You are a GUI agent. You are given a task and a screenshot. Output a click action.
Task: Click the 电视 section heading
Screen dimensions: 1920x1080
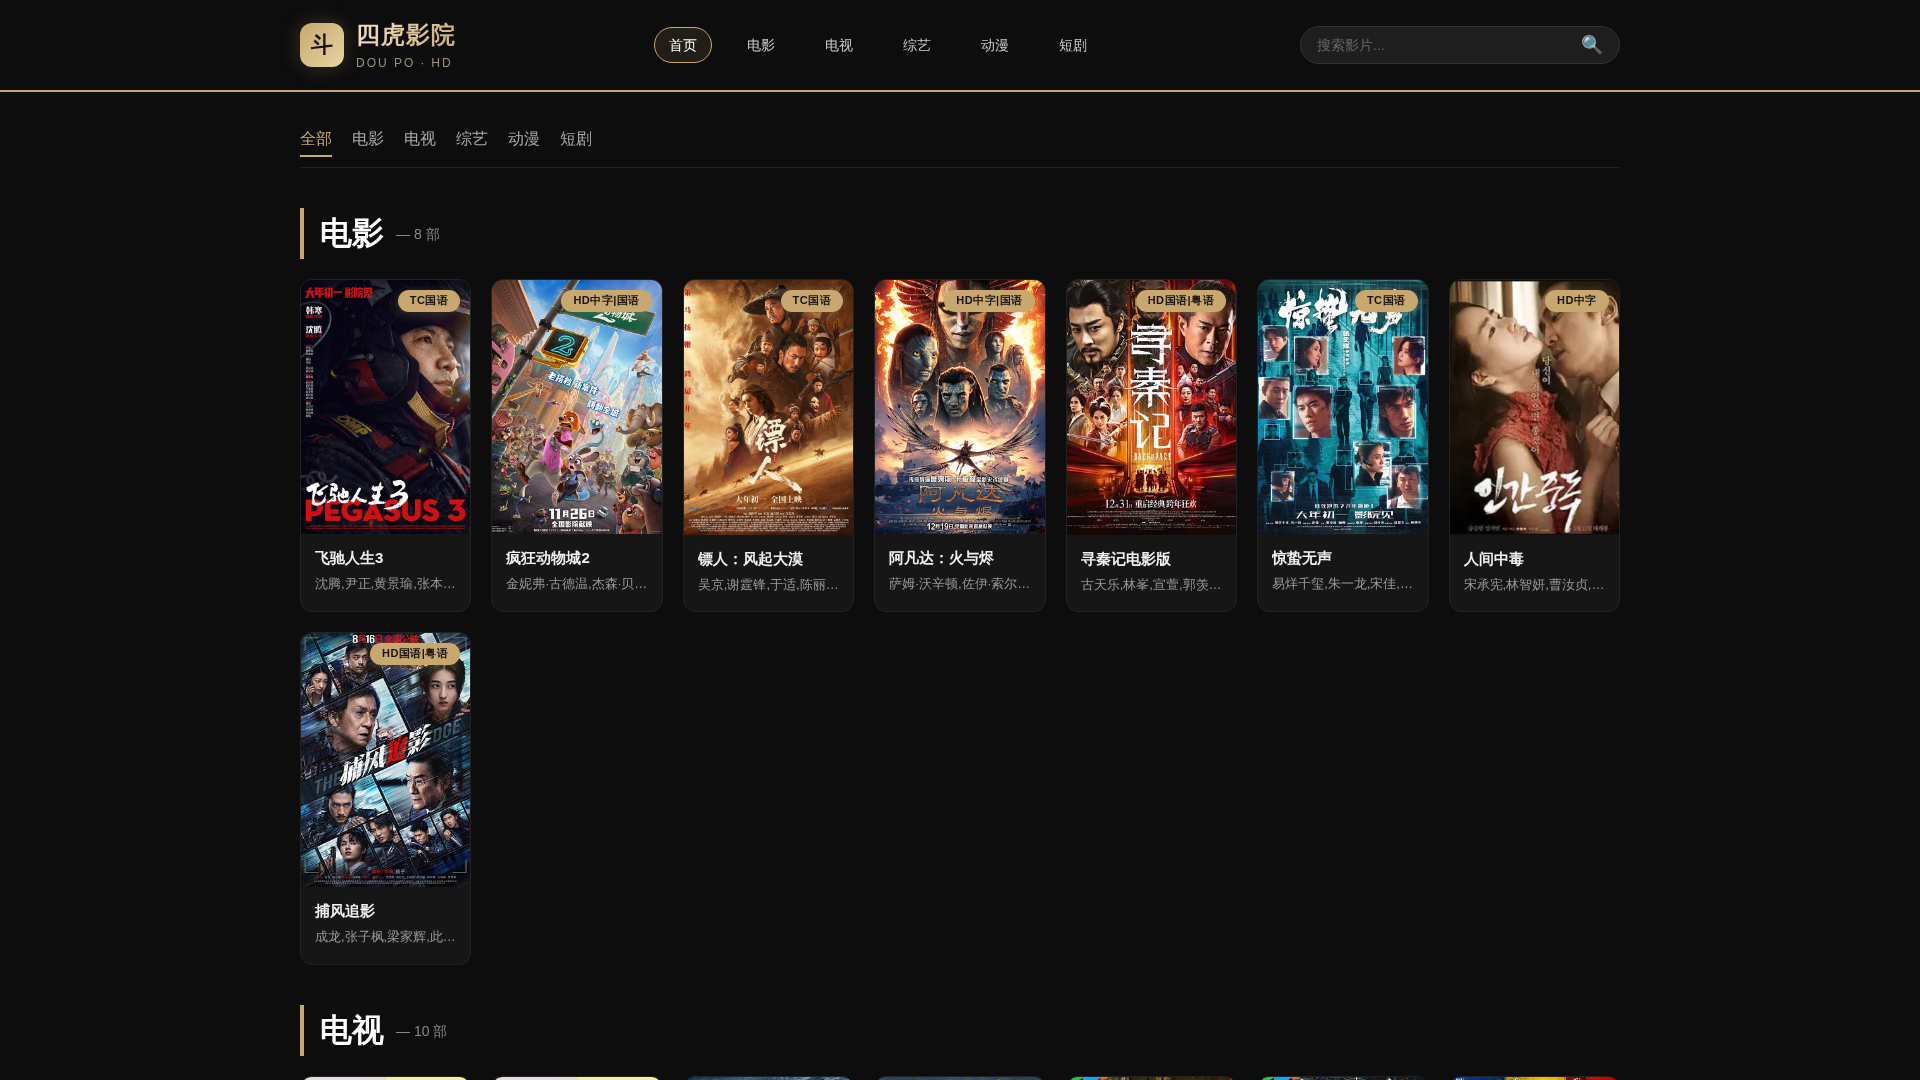[x=351, y=1031]
